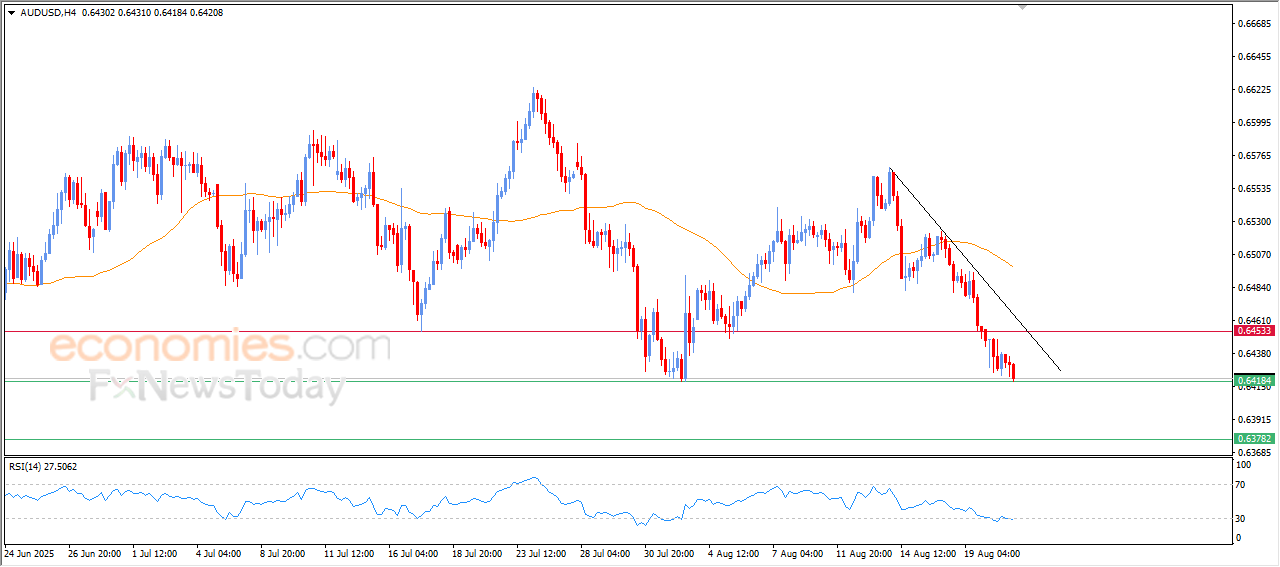
Task: Click 0.66455 on the price axis
Action: tap(1254, 56)
